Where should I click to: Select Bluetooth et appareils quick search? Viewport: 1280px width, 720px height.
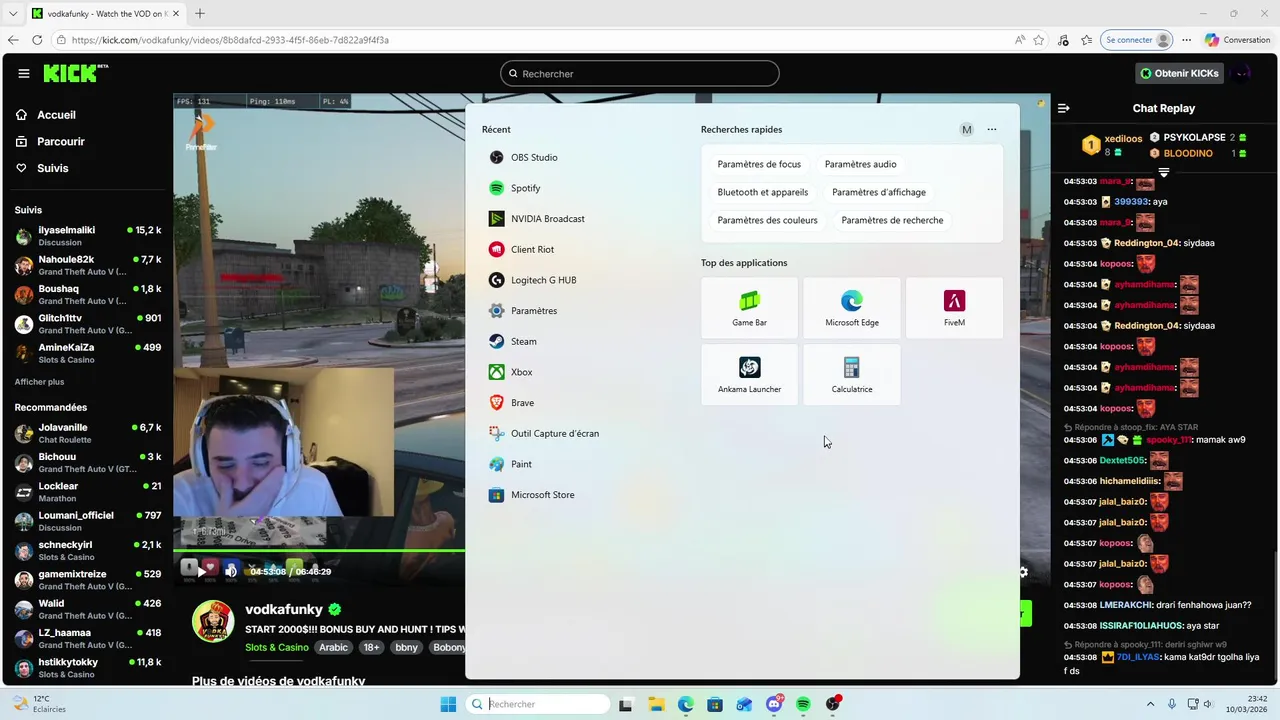tap(763, 192)
